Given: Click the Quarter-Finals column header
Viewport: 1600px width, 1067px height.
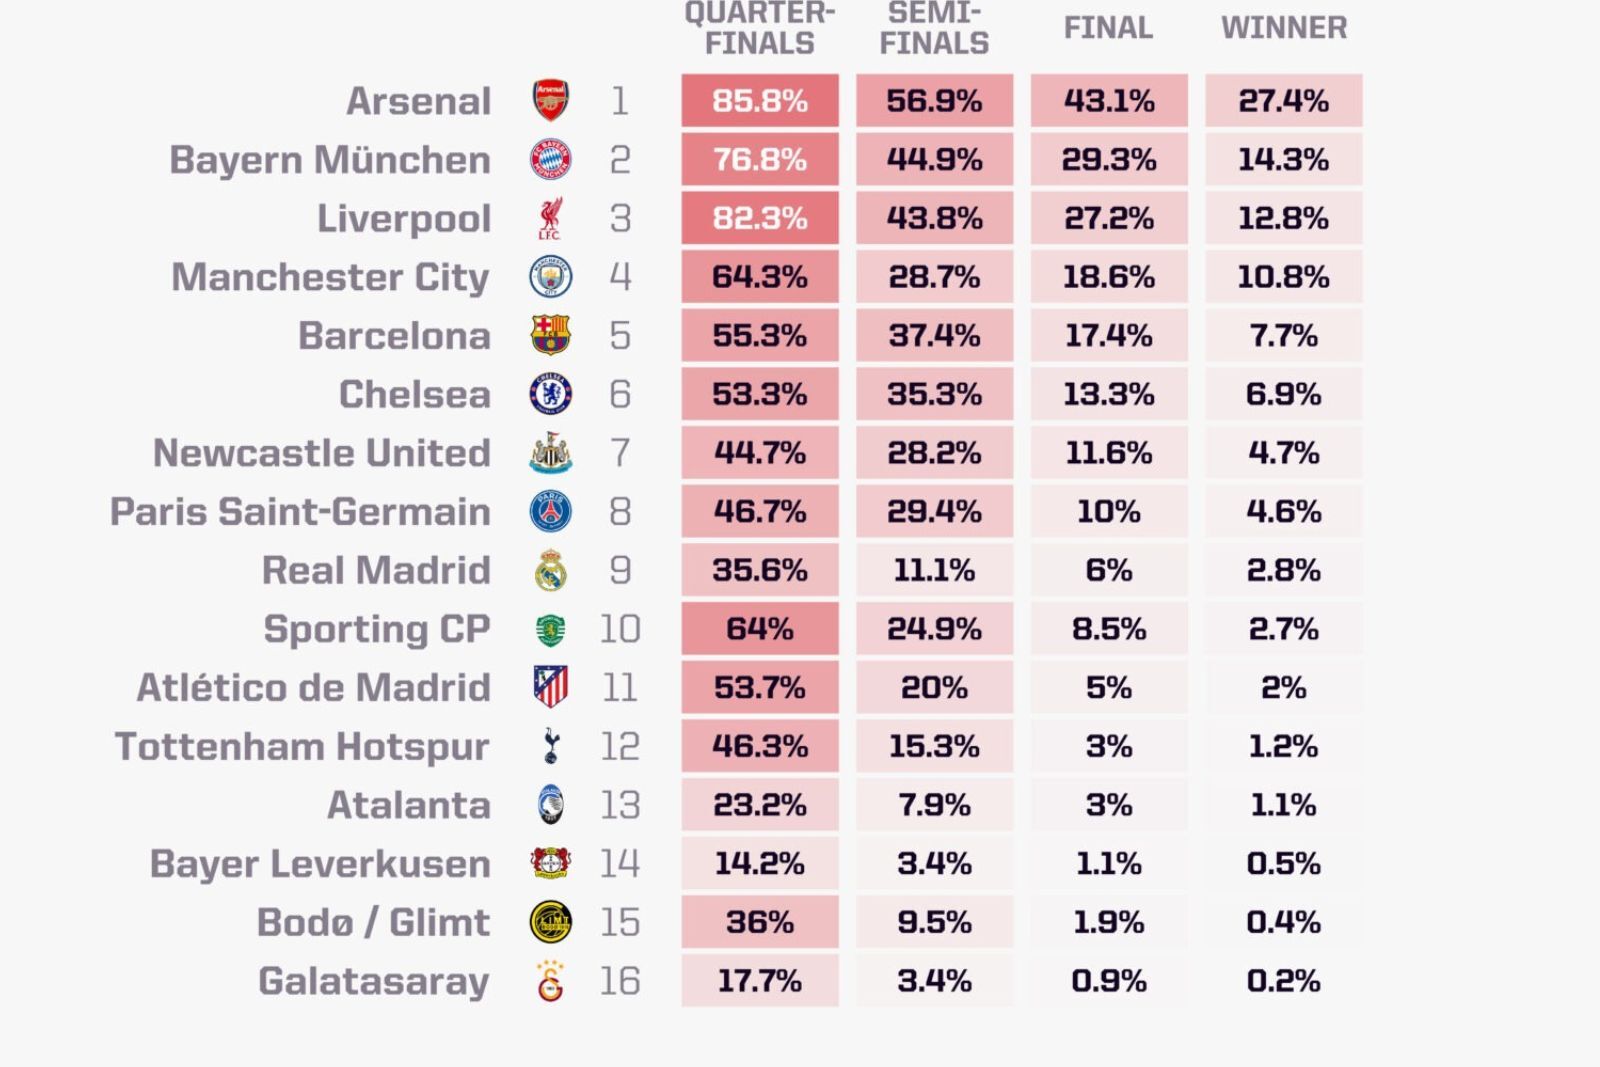Looking at the screenshot, I should [760, 28].
